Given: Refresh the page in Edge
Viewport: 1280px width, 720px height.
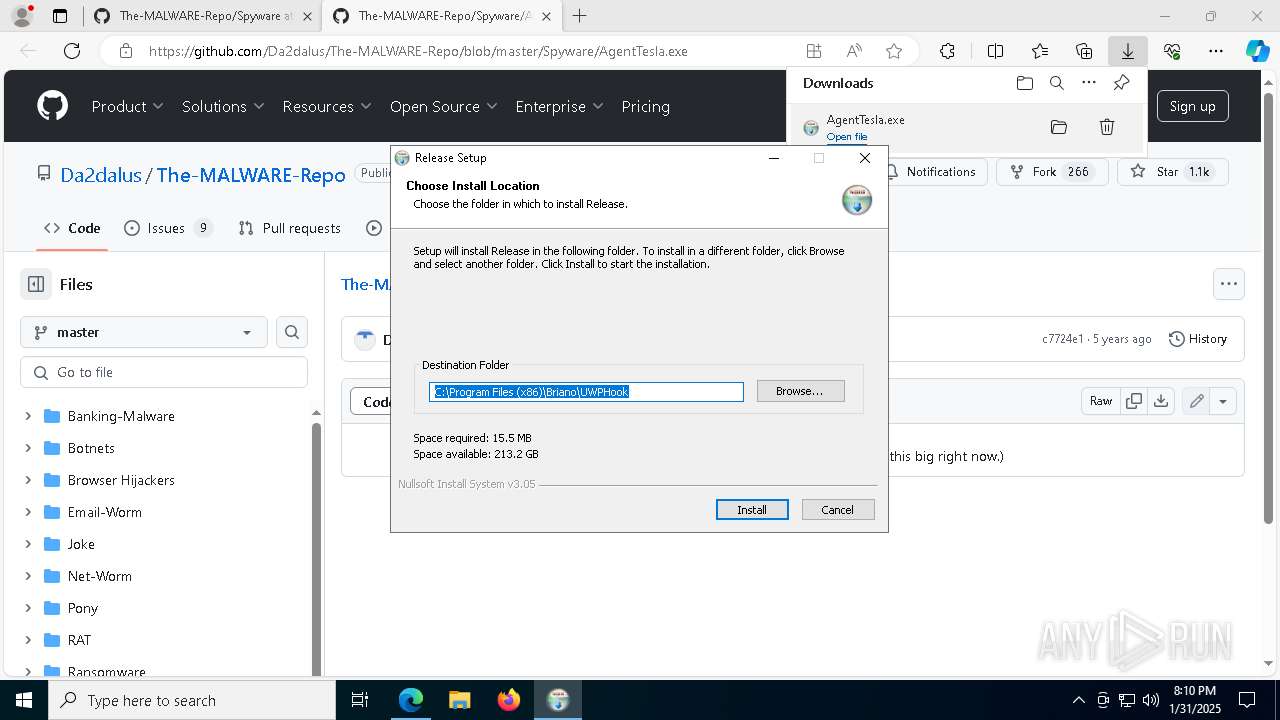Looking at the screenshot, I should click(x=72, y=51).
